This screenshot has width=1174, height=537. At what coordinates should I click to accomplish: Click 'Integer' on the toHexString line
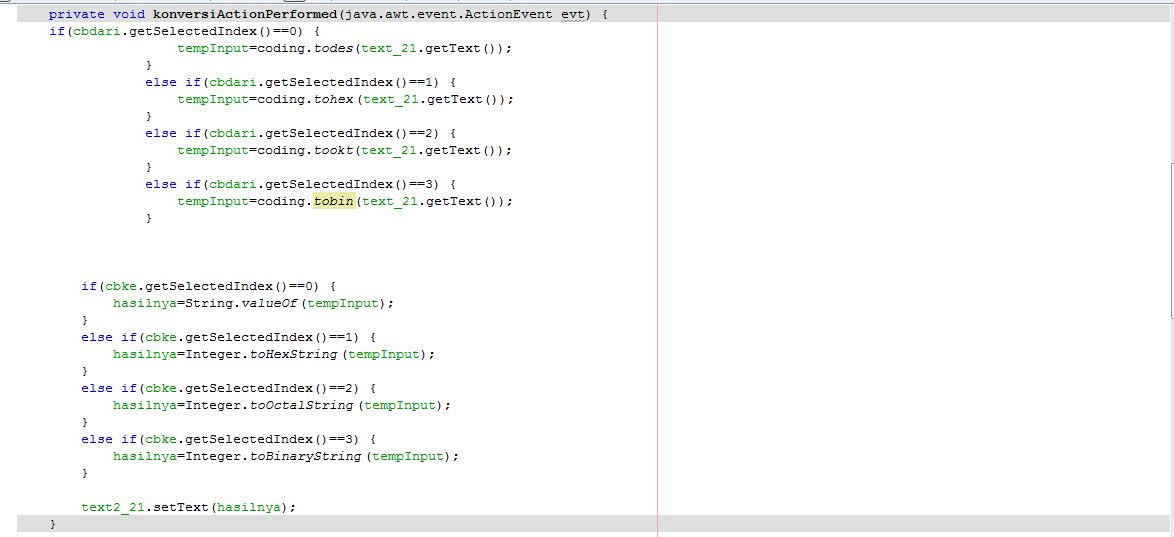click(213, 354)
